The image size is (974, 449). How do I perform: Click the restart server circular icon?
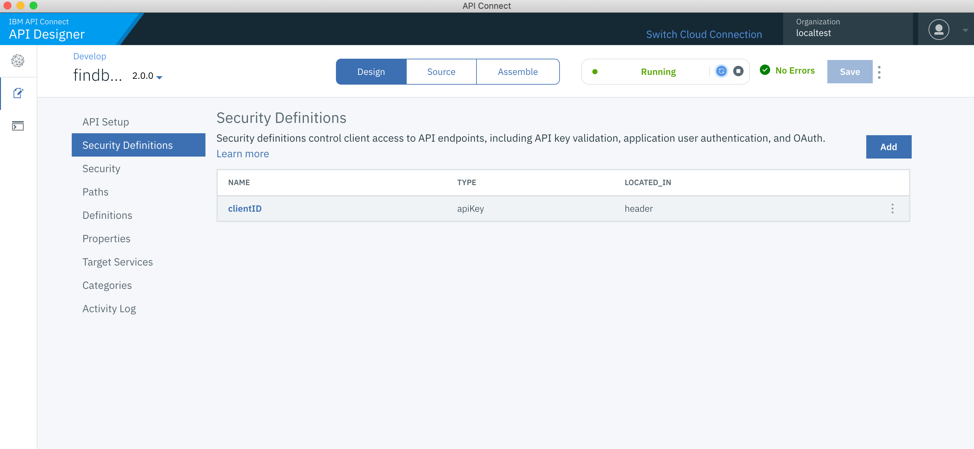tap(721, 71)
